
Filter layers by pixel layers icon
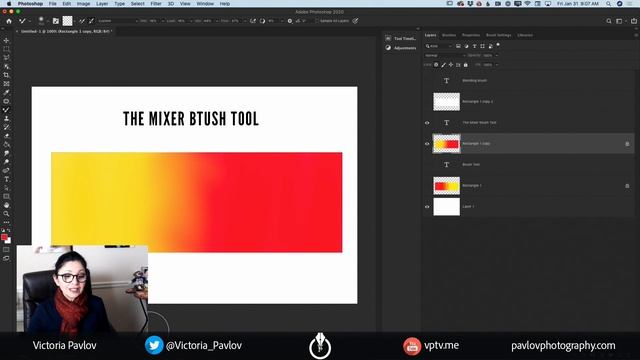458,46
